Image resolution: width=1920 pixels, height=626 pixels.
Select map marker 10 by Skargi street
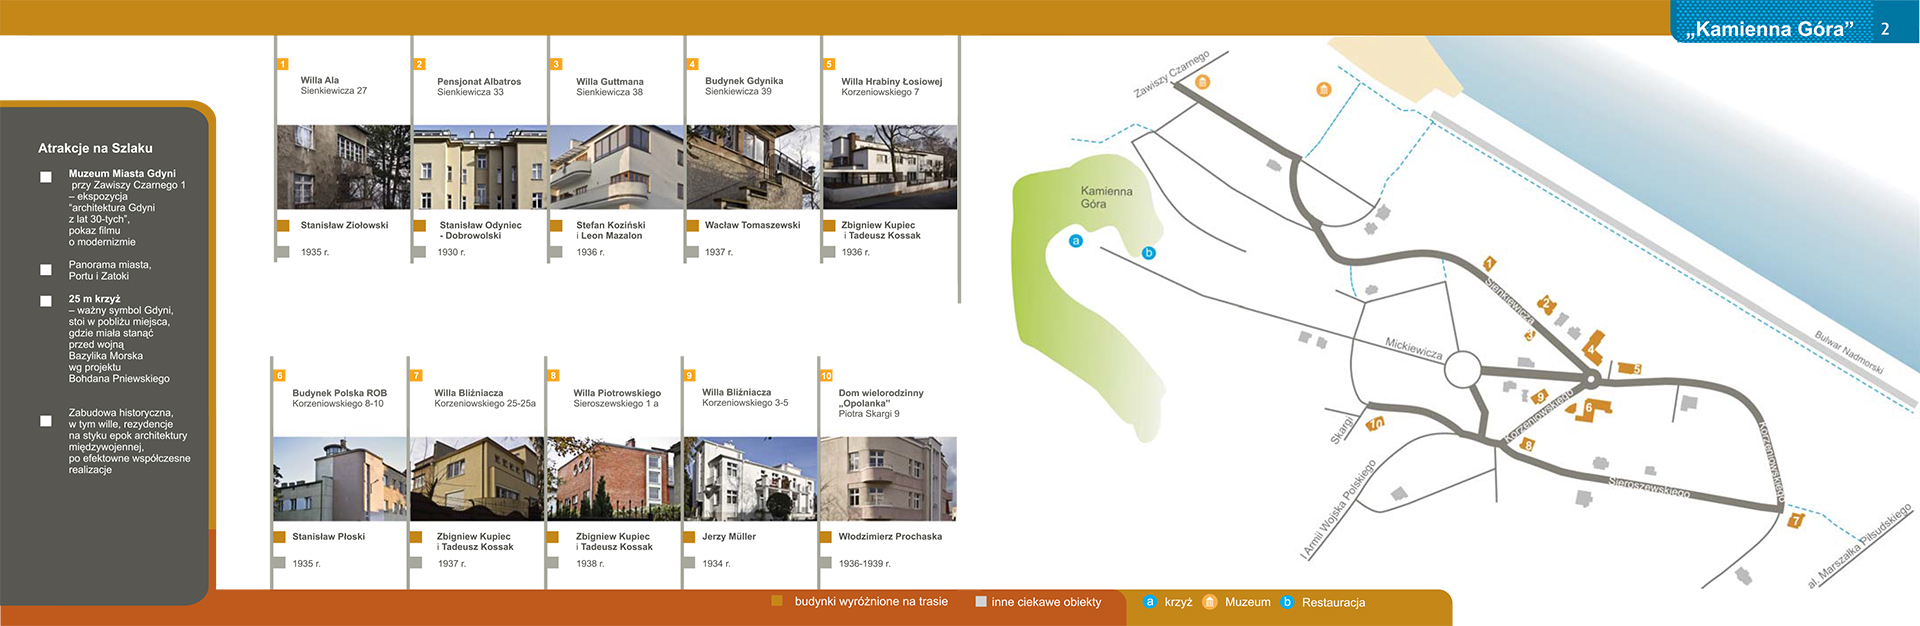tap(1376, 424)
